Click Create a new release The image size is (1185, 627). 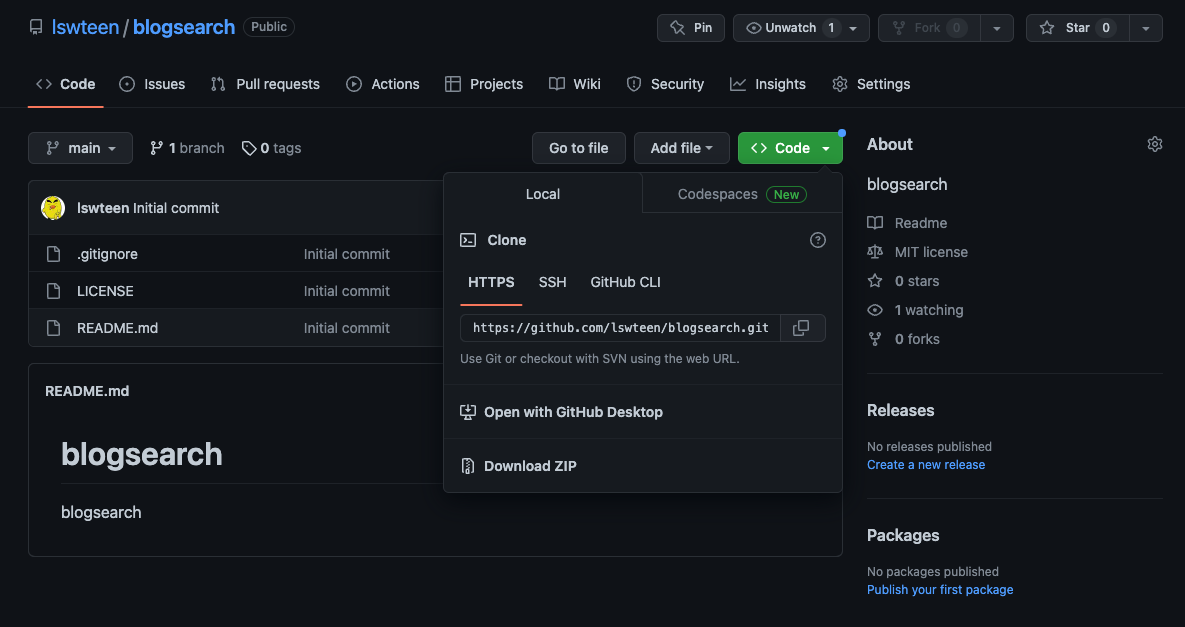926,465
